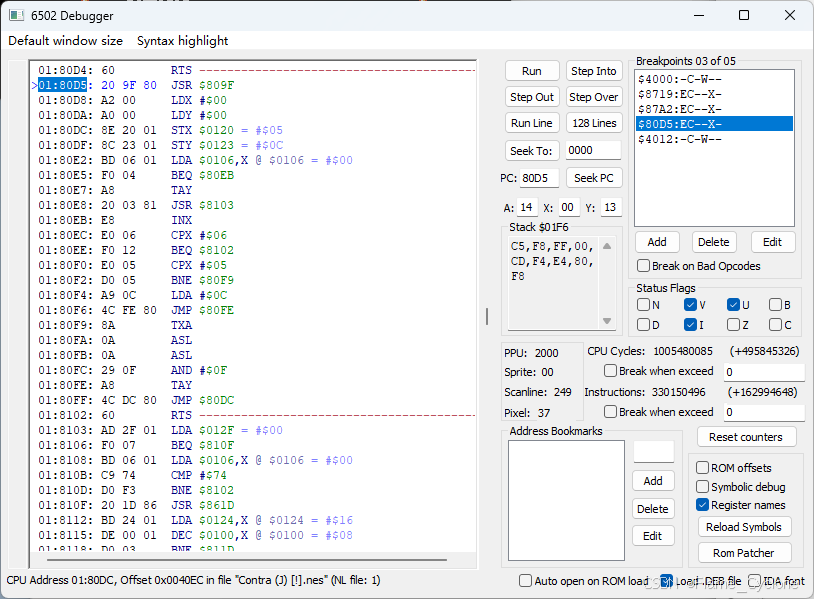Click Add under Breakpoints list
The width and height of the screenshot is (814, 599).
(x=657, y=242)
